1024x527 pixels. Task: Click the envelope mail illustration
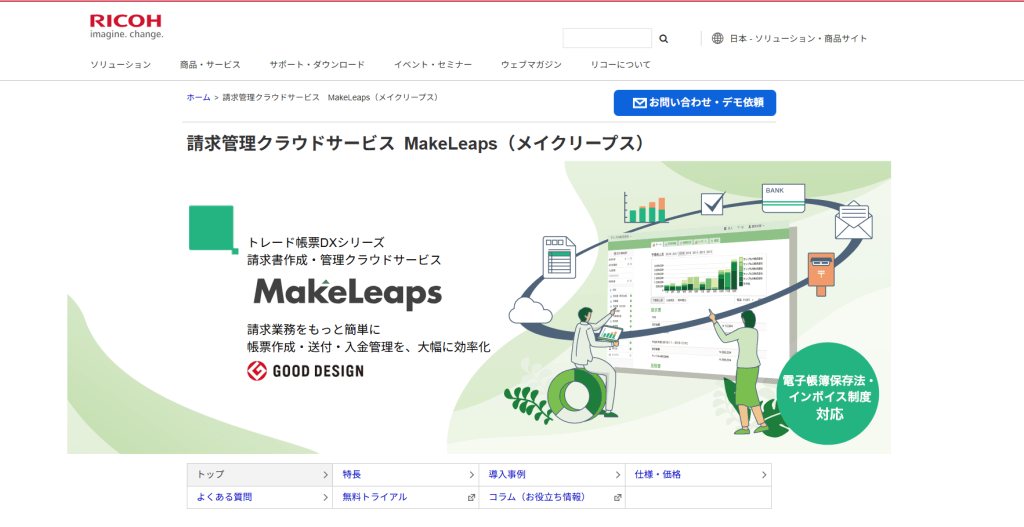(x=854, y=219)
